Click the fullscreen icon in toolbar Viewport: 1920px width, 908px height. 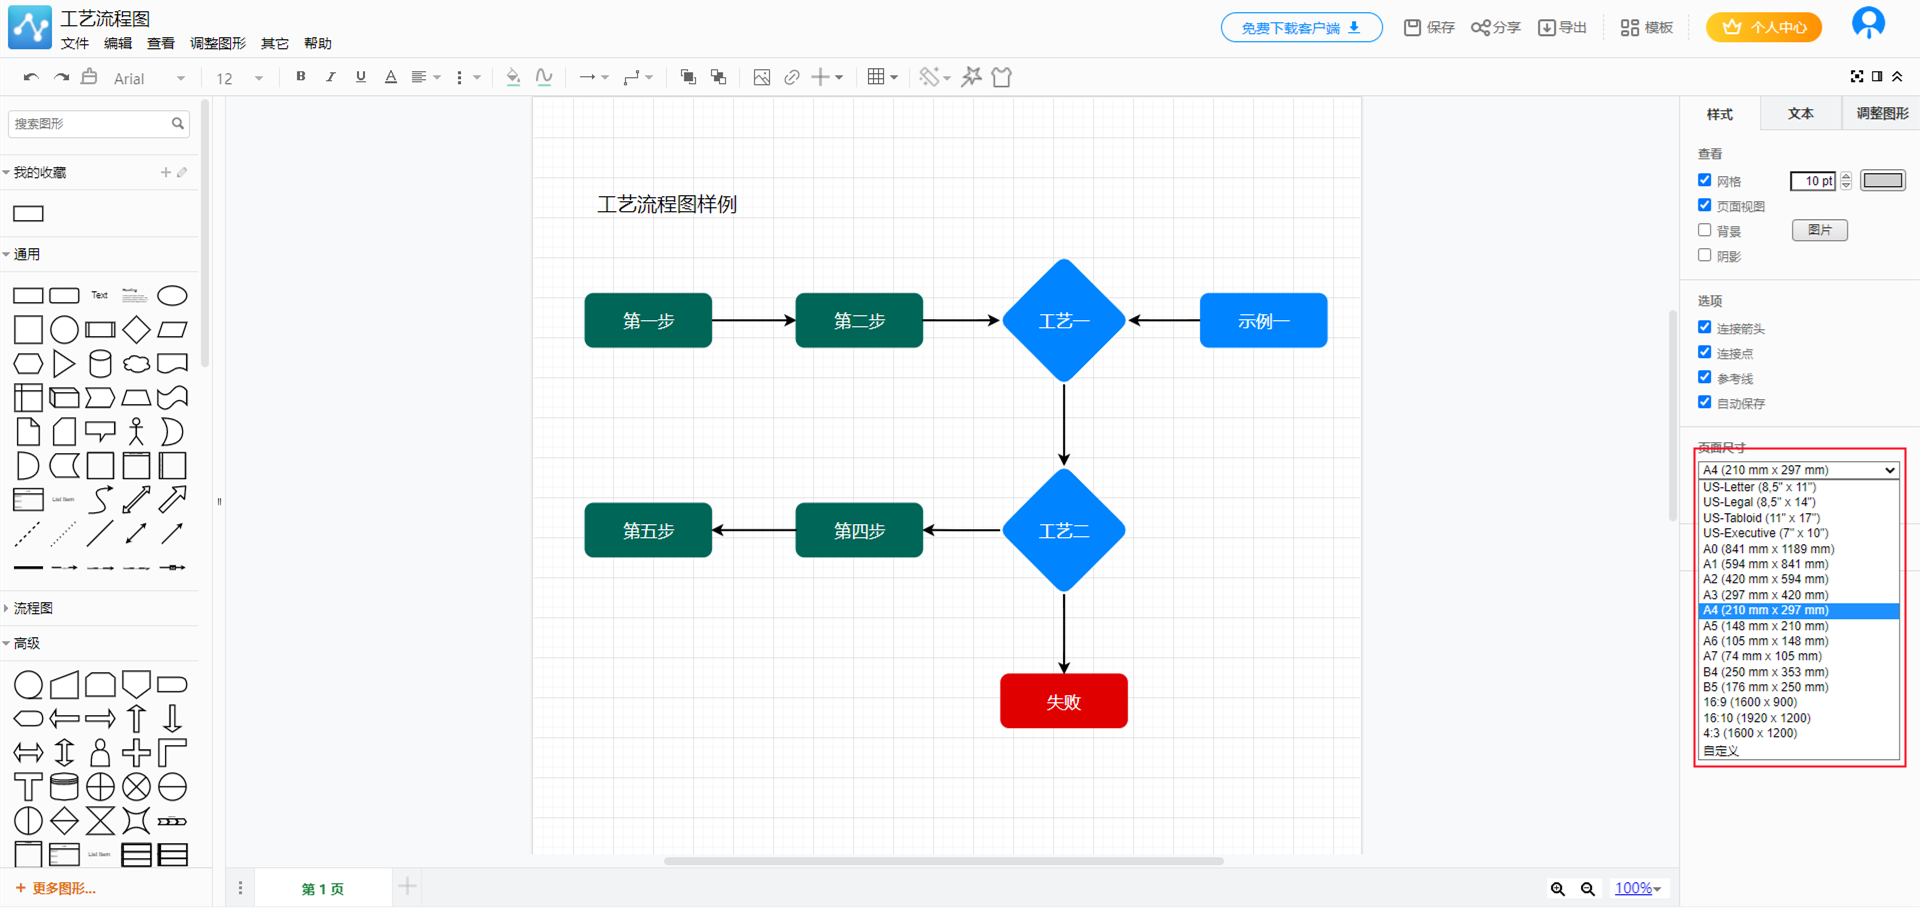(x=1856, y=77)
